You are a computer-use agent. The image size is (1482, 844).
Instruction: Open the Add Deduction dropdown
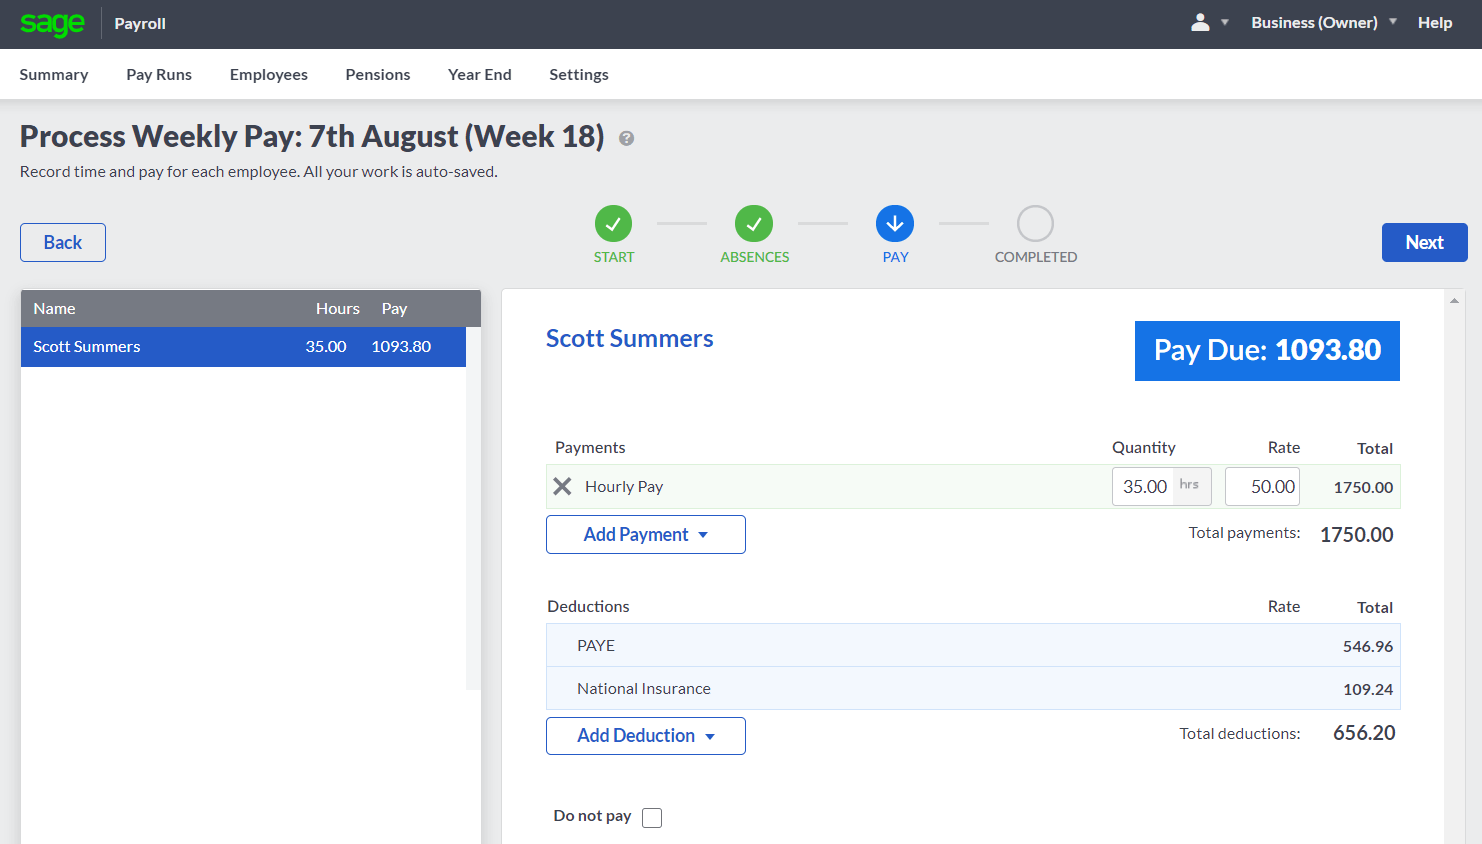click(x=645, y=735)
